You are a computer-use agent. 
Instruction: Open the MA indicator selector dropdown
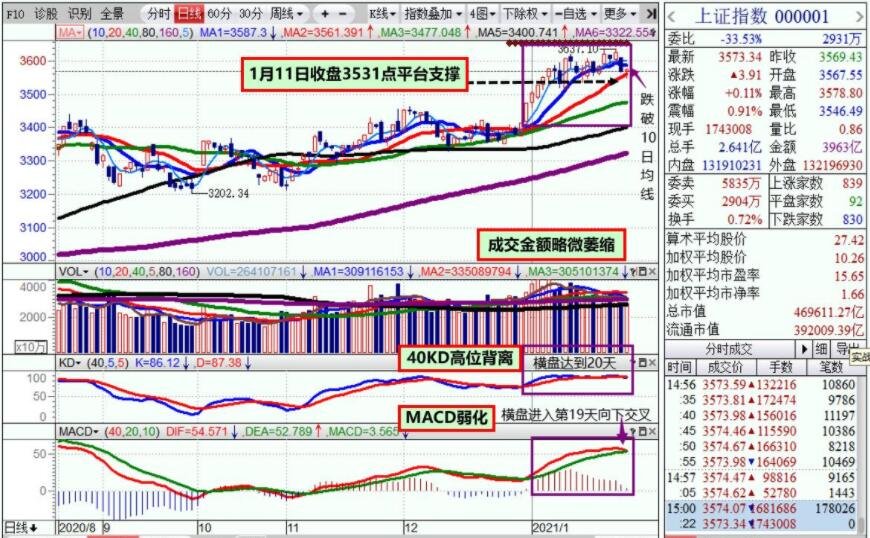pyautogui.click(x=70, y=33)
